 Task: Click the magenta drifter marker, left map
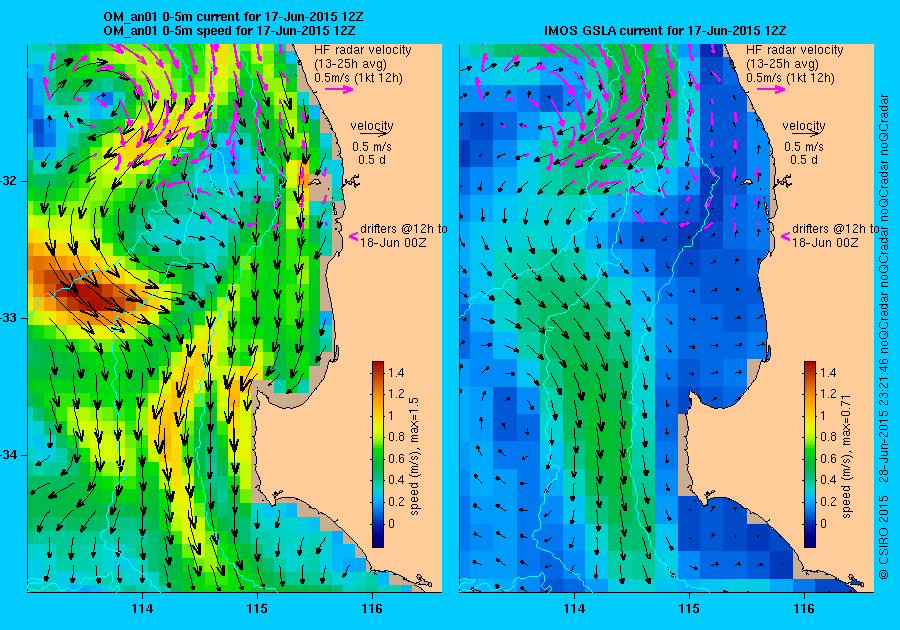coord(354,236)
